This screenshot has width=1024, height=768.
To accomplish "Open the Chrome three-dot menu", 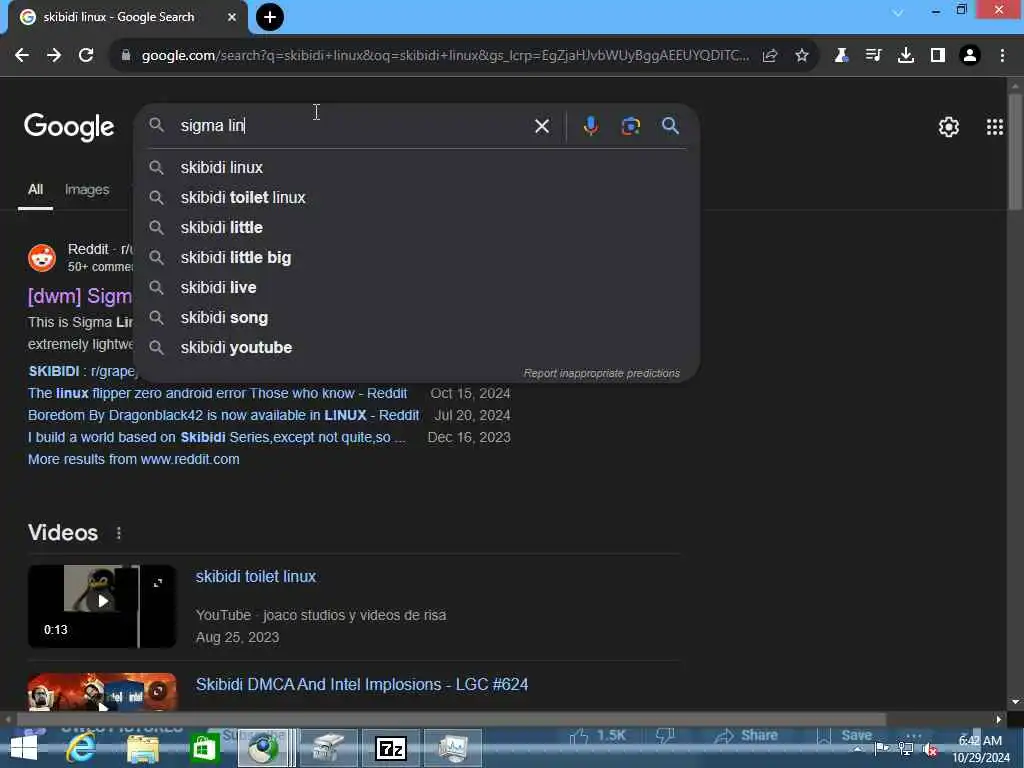I will pos(1002,56).
